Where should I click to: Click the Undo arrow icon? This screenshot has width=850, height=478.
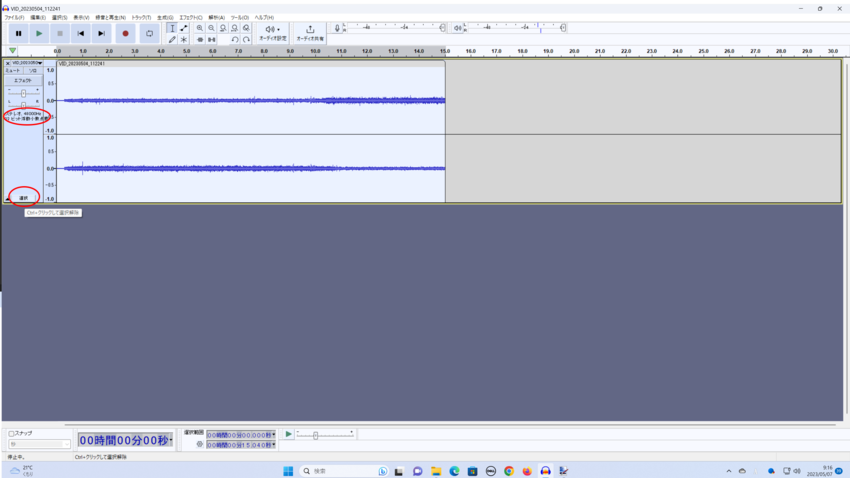pos(235,40)
